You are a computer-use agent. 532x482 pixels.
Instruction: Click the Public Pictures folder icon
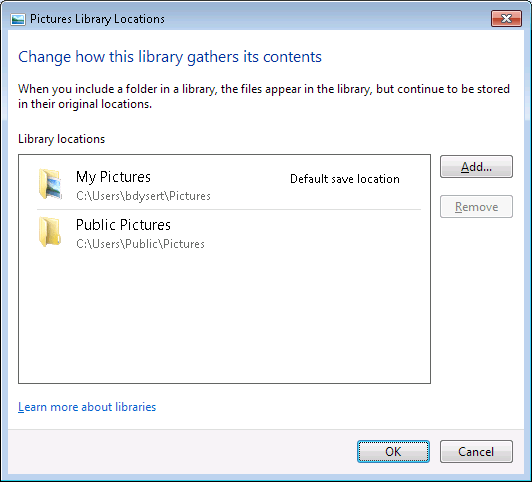(50, 232)
